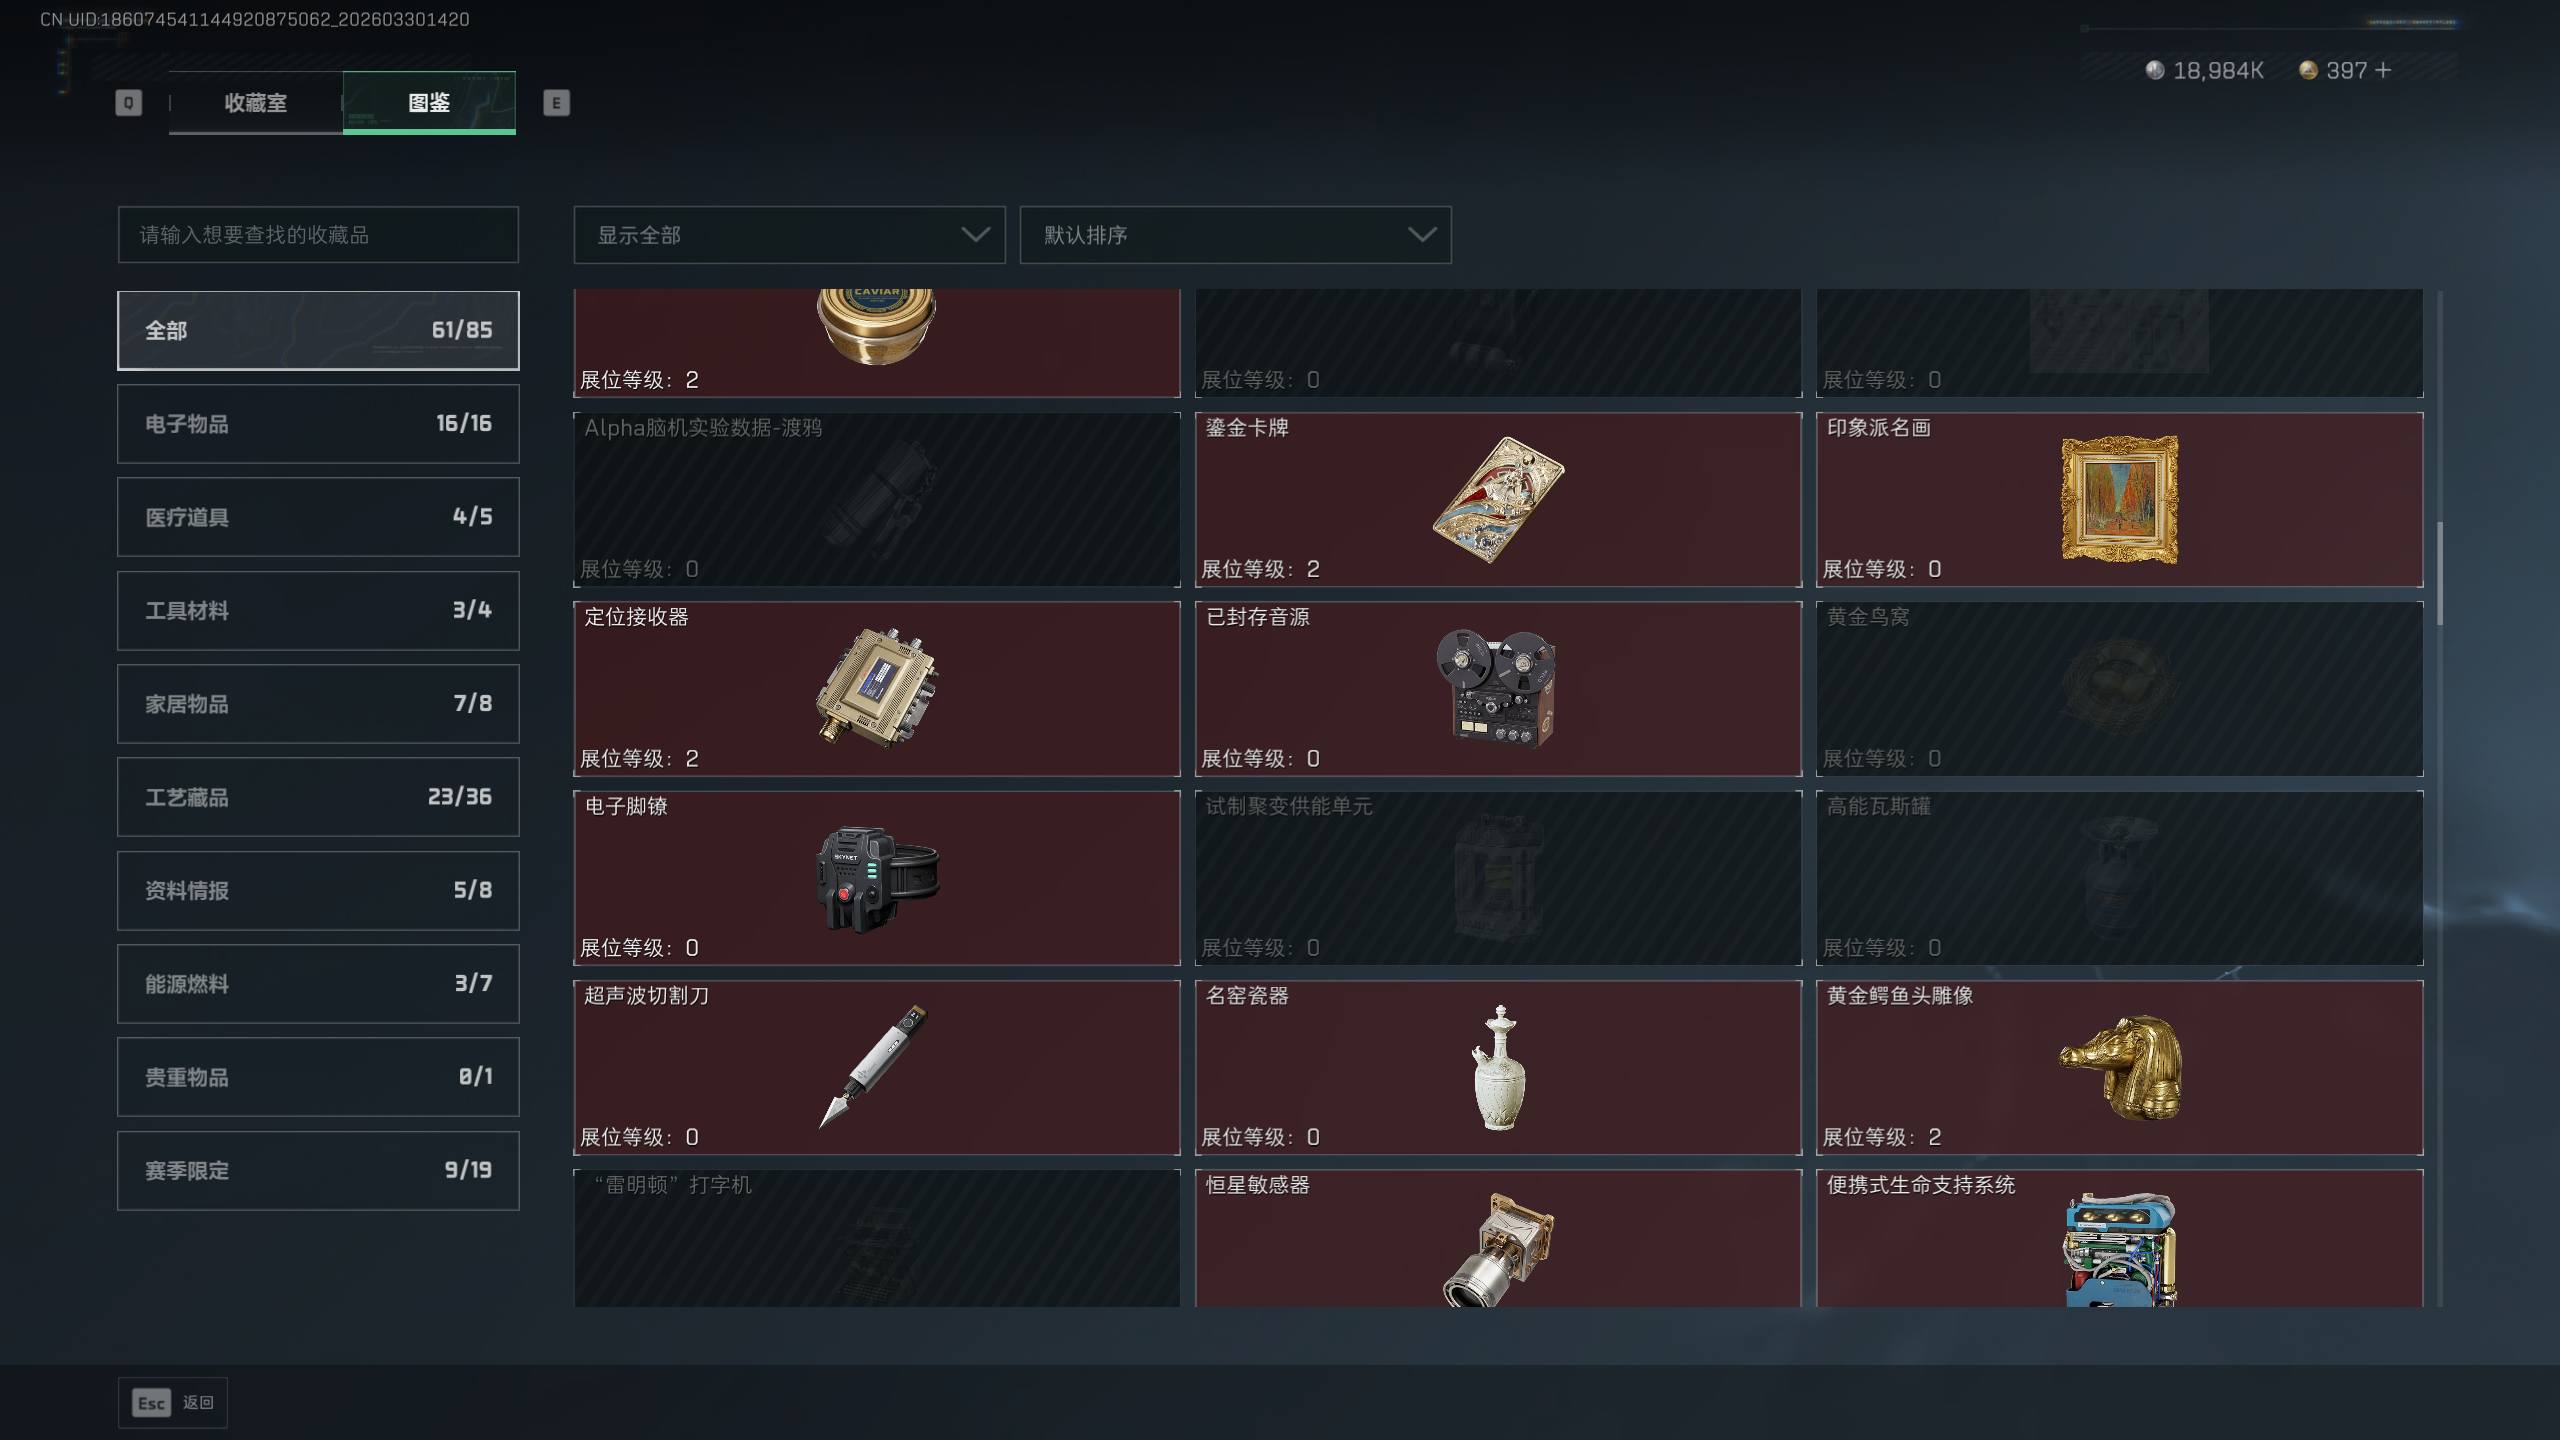Expand the 显示全部 filter dropdown
Image resolution: width=2560 pixels, height=1440 pixels.
tap(789, 235)
